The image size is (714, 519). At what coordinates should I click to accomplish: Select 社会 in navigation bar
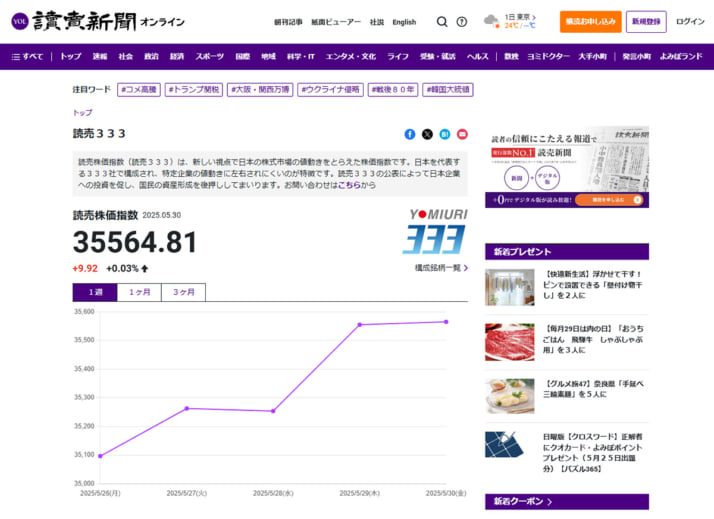click(125, 56)
